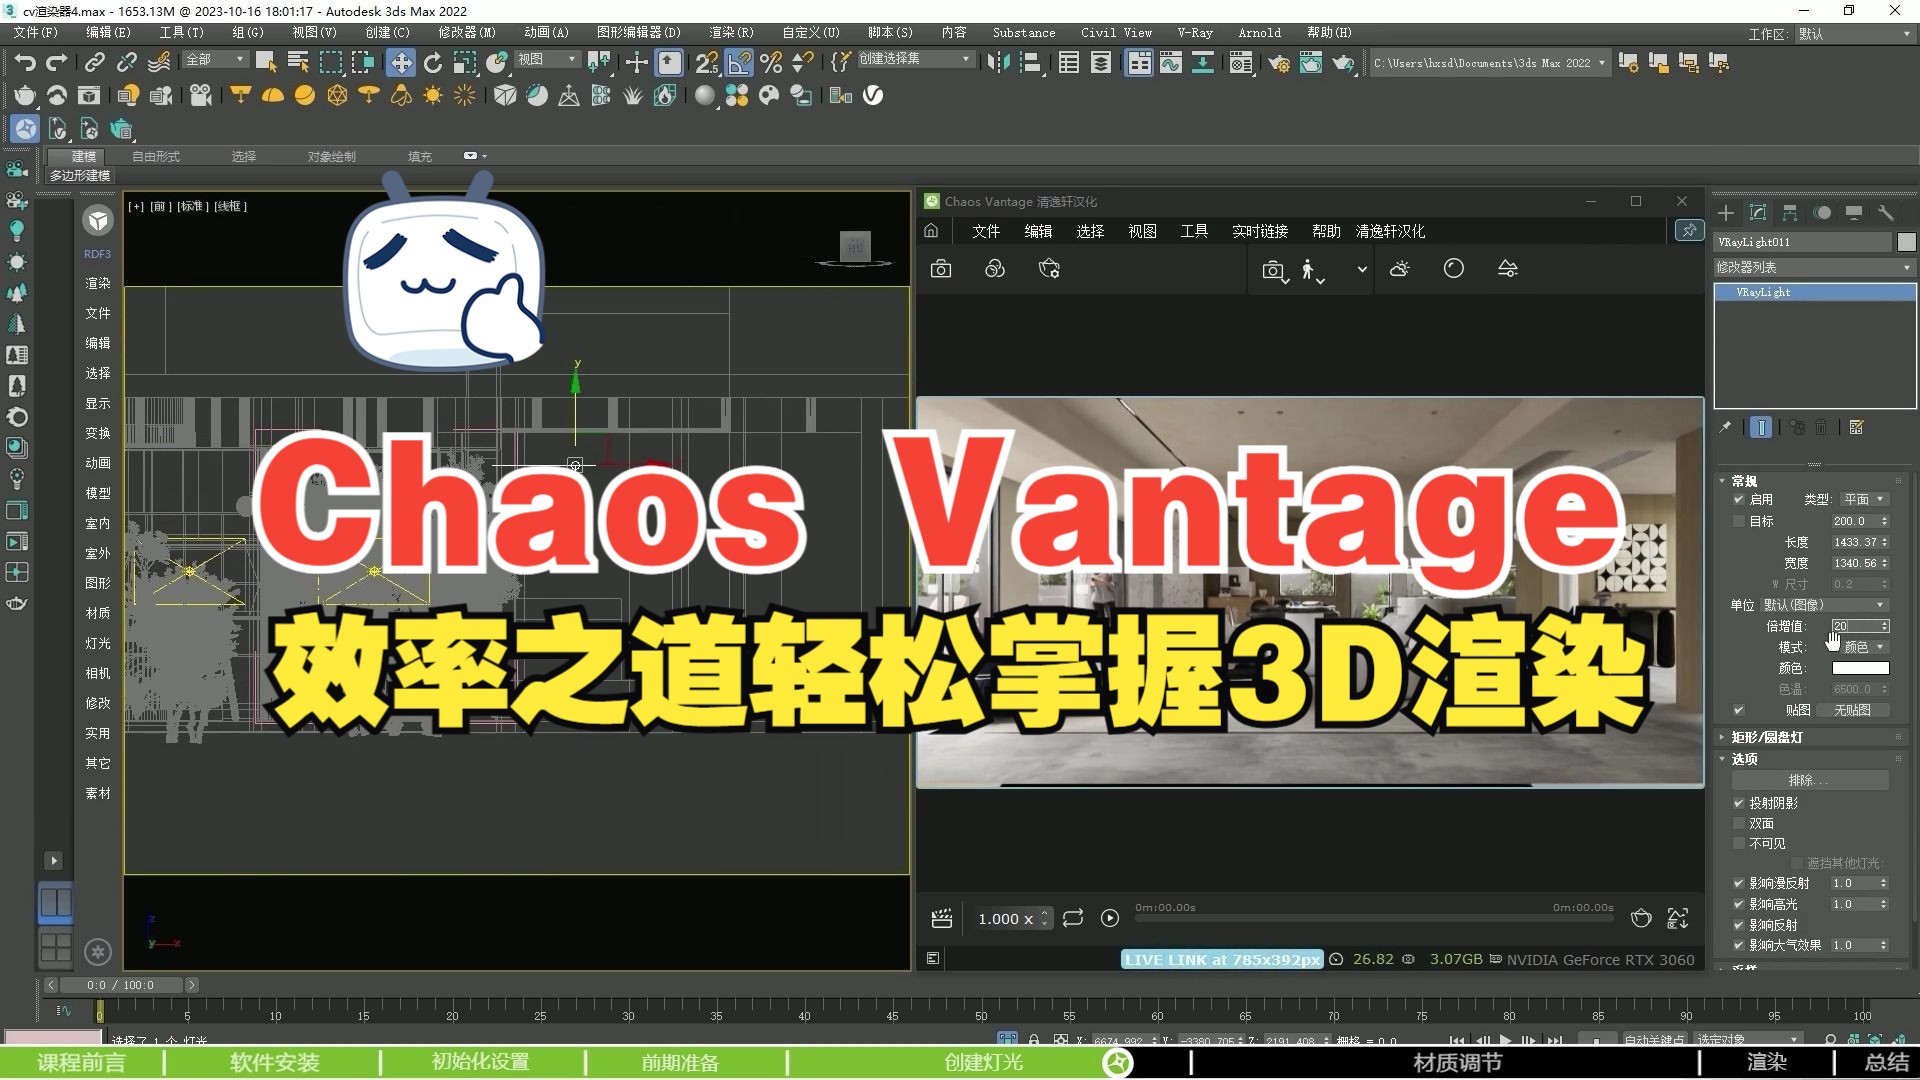Open the 颜色 color swatch for the light
Screen dimensions: 1920x1080
coord(1862,668)
